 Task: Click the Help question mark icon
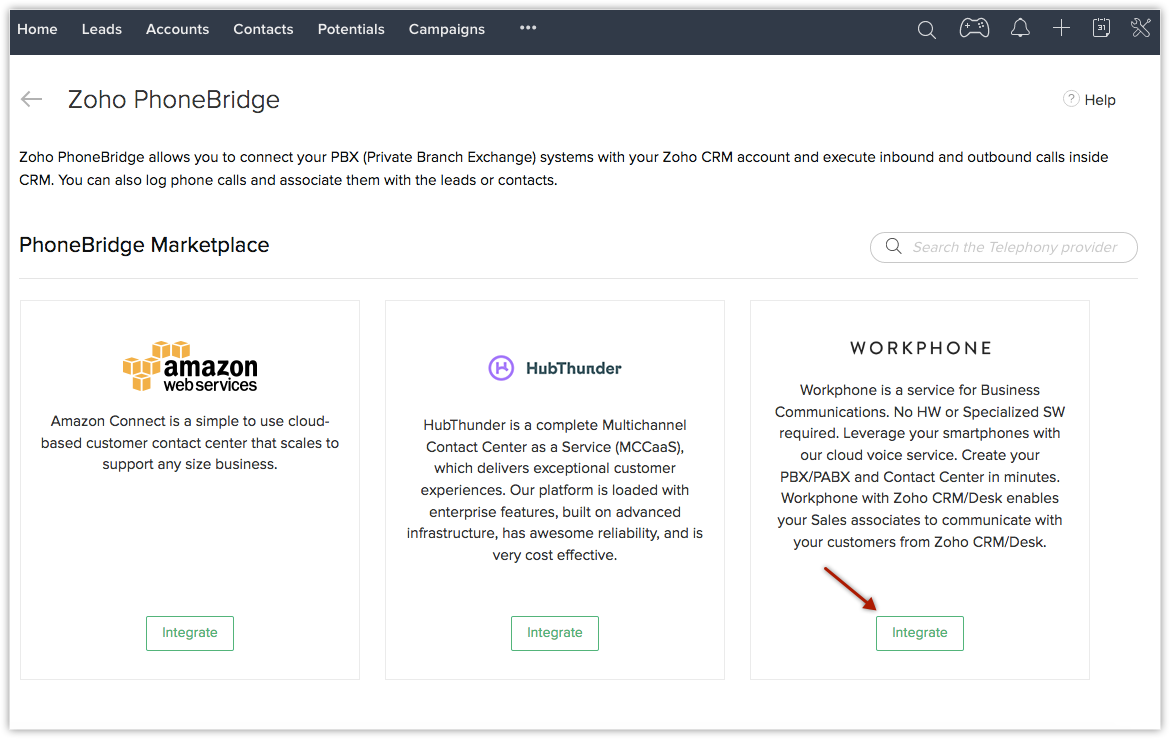click(x=1071, y=99)
